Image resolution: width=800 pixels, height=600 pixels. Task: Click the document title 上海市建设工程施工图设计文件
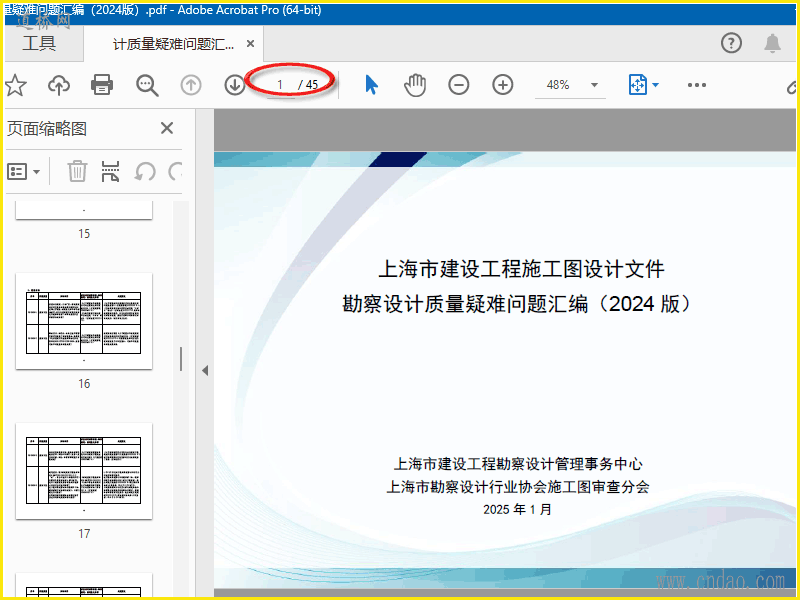tap(521, 269)
